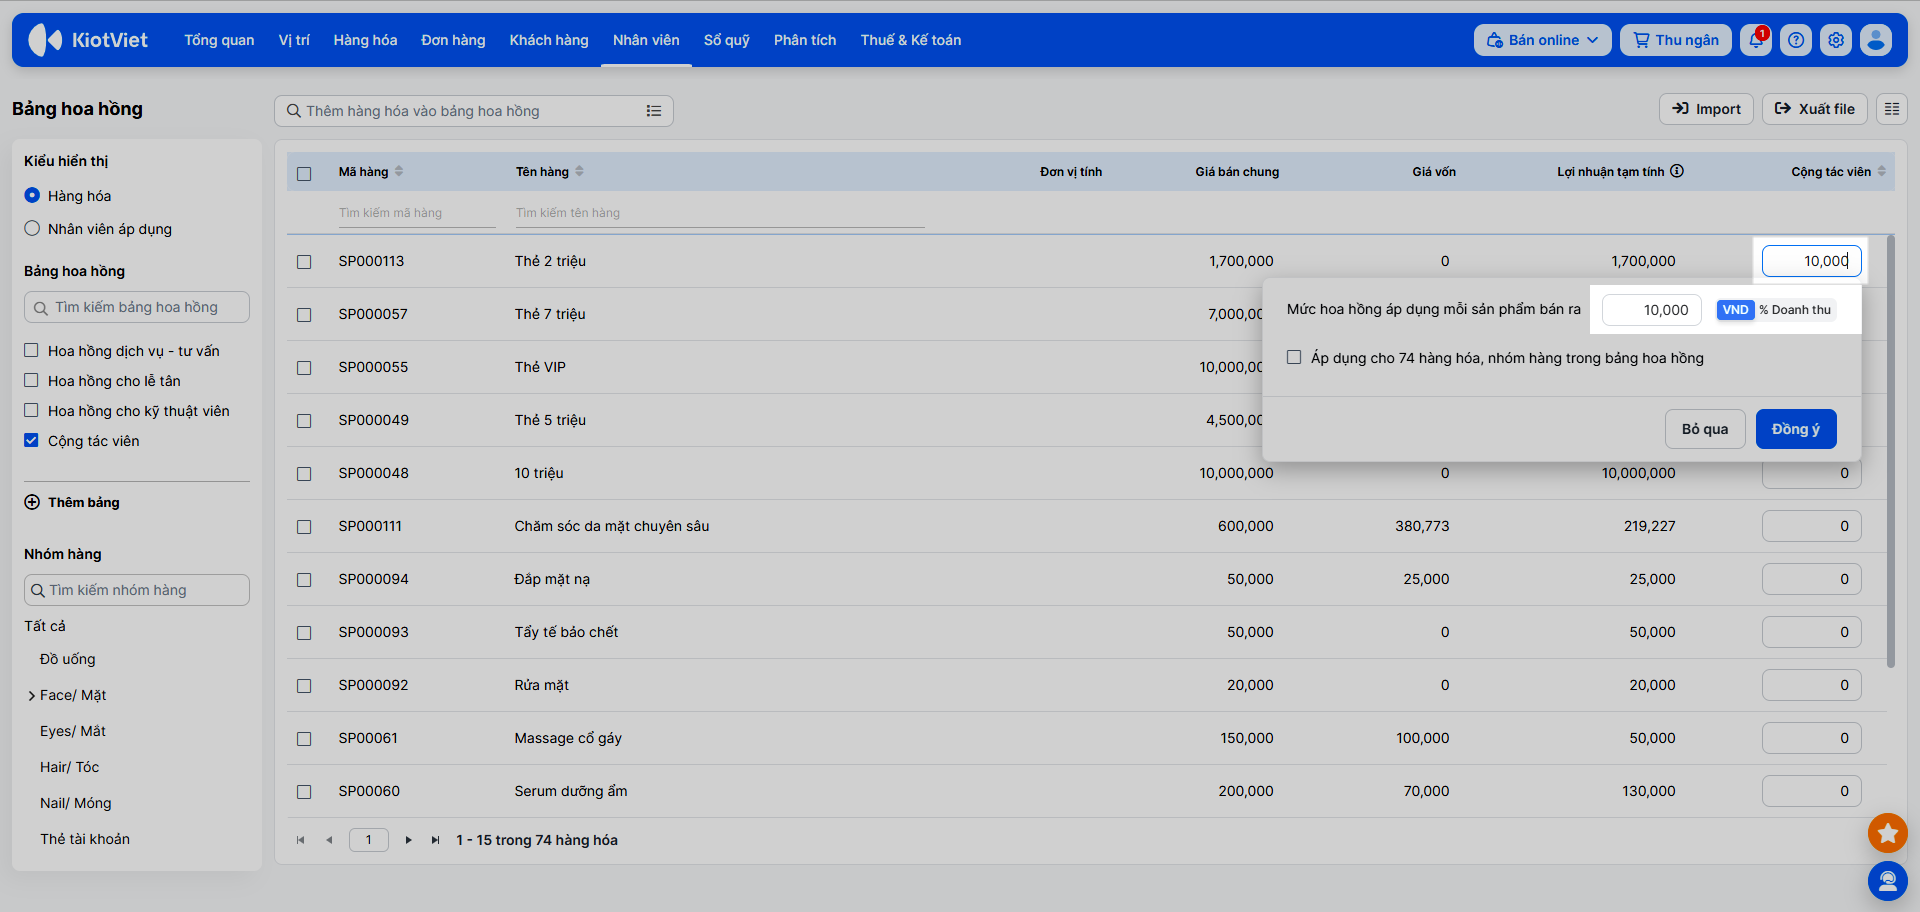Click the page number box
This screenshot has height=912, width=1920.
369,840
